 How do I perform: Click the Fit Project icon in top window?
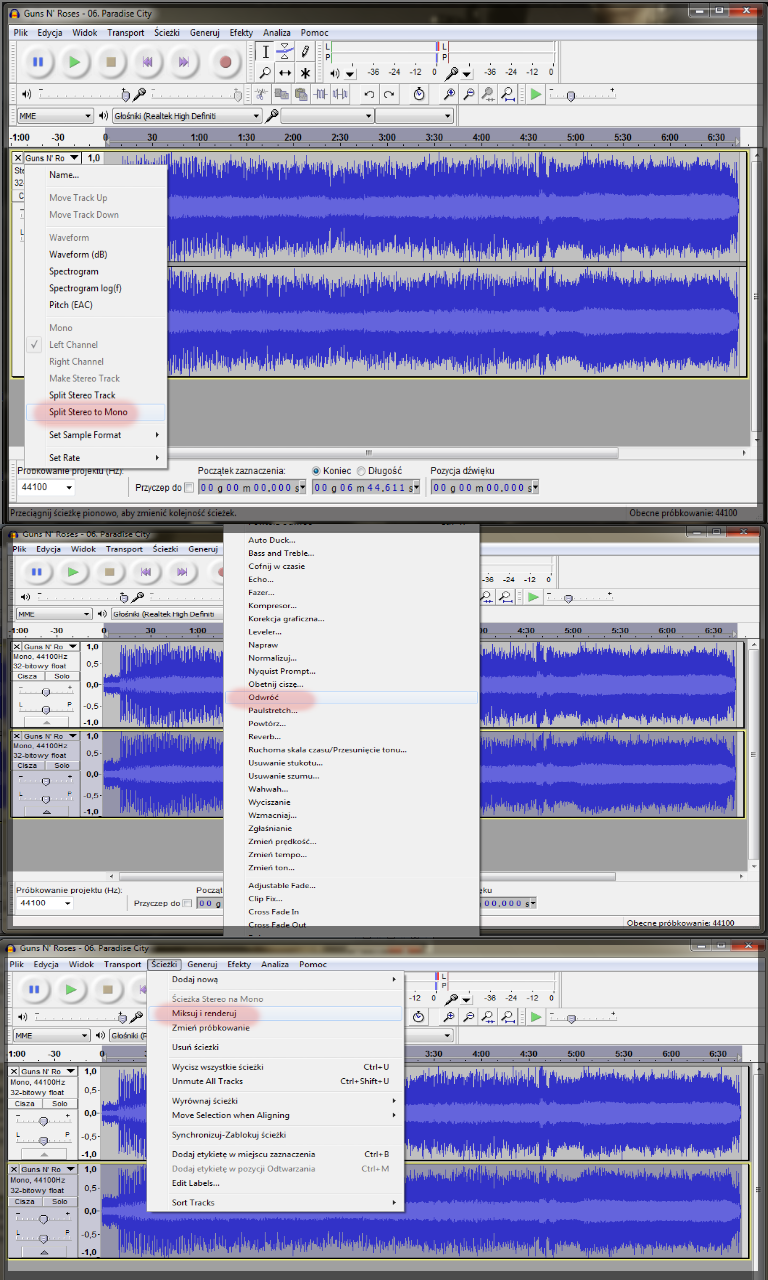coord(508,94)
